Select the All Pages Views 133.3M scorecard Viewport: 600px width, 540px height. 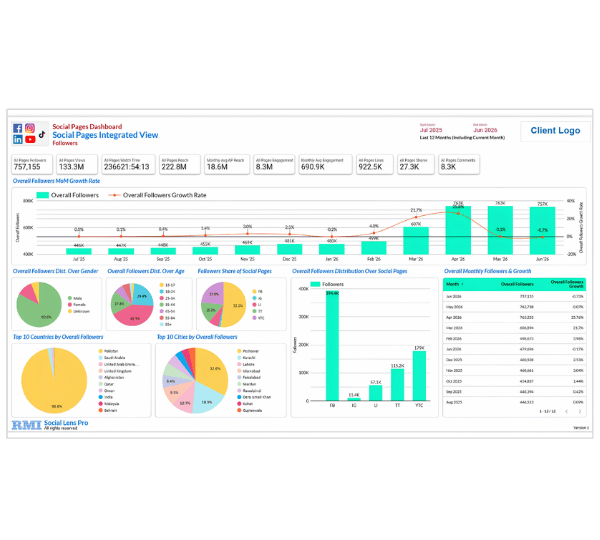coord(77,164)
